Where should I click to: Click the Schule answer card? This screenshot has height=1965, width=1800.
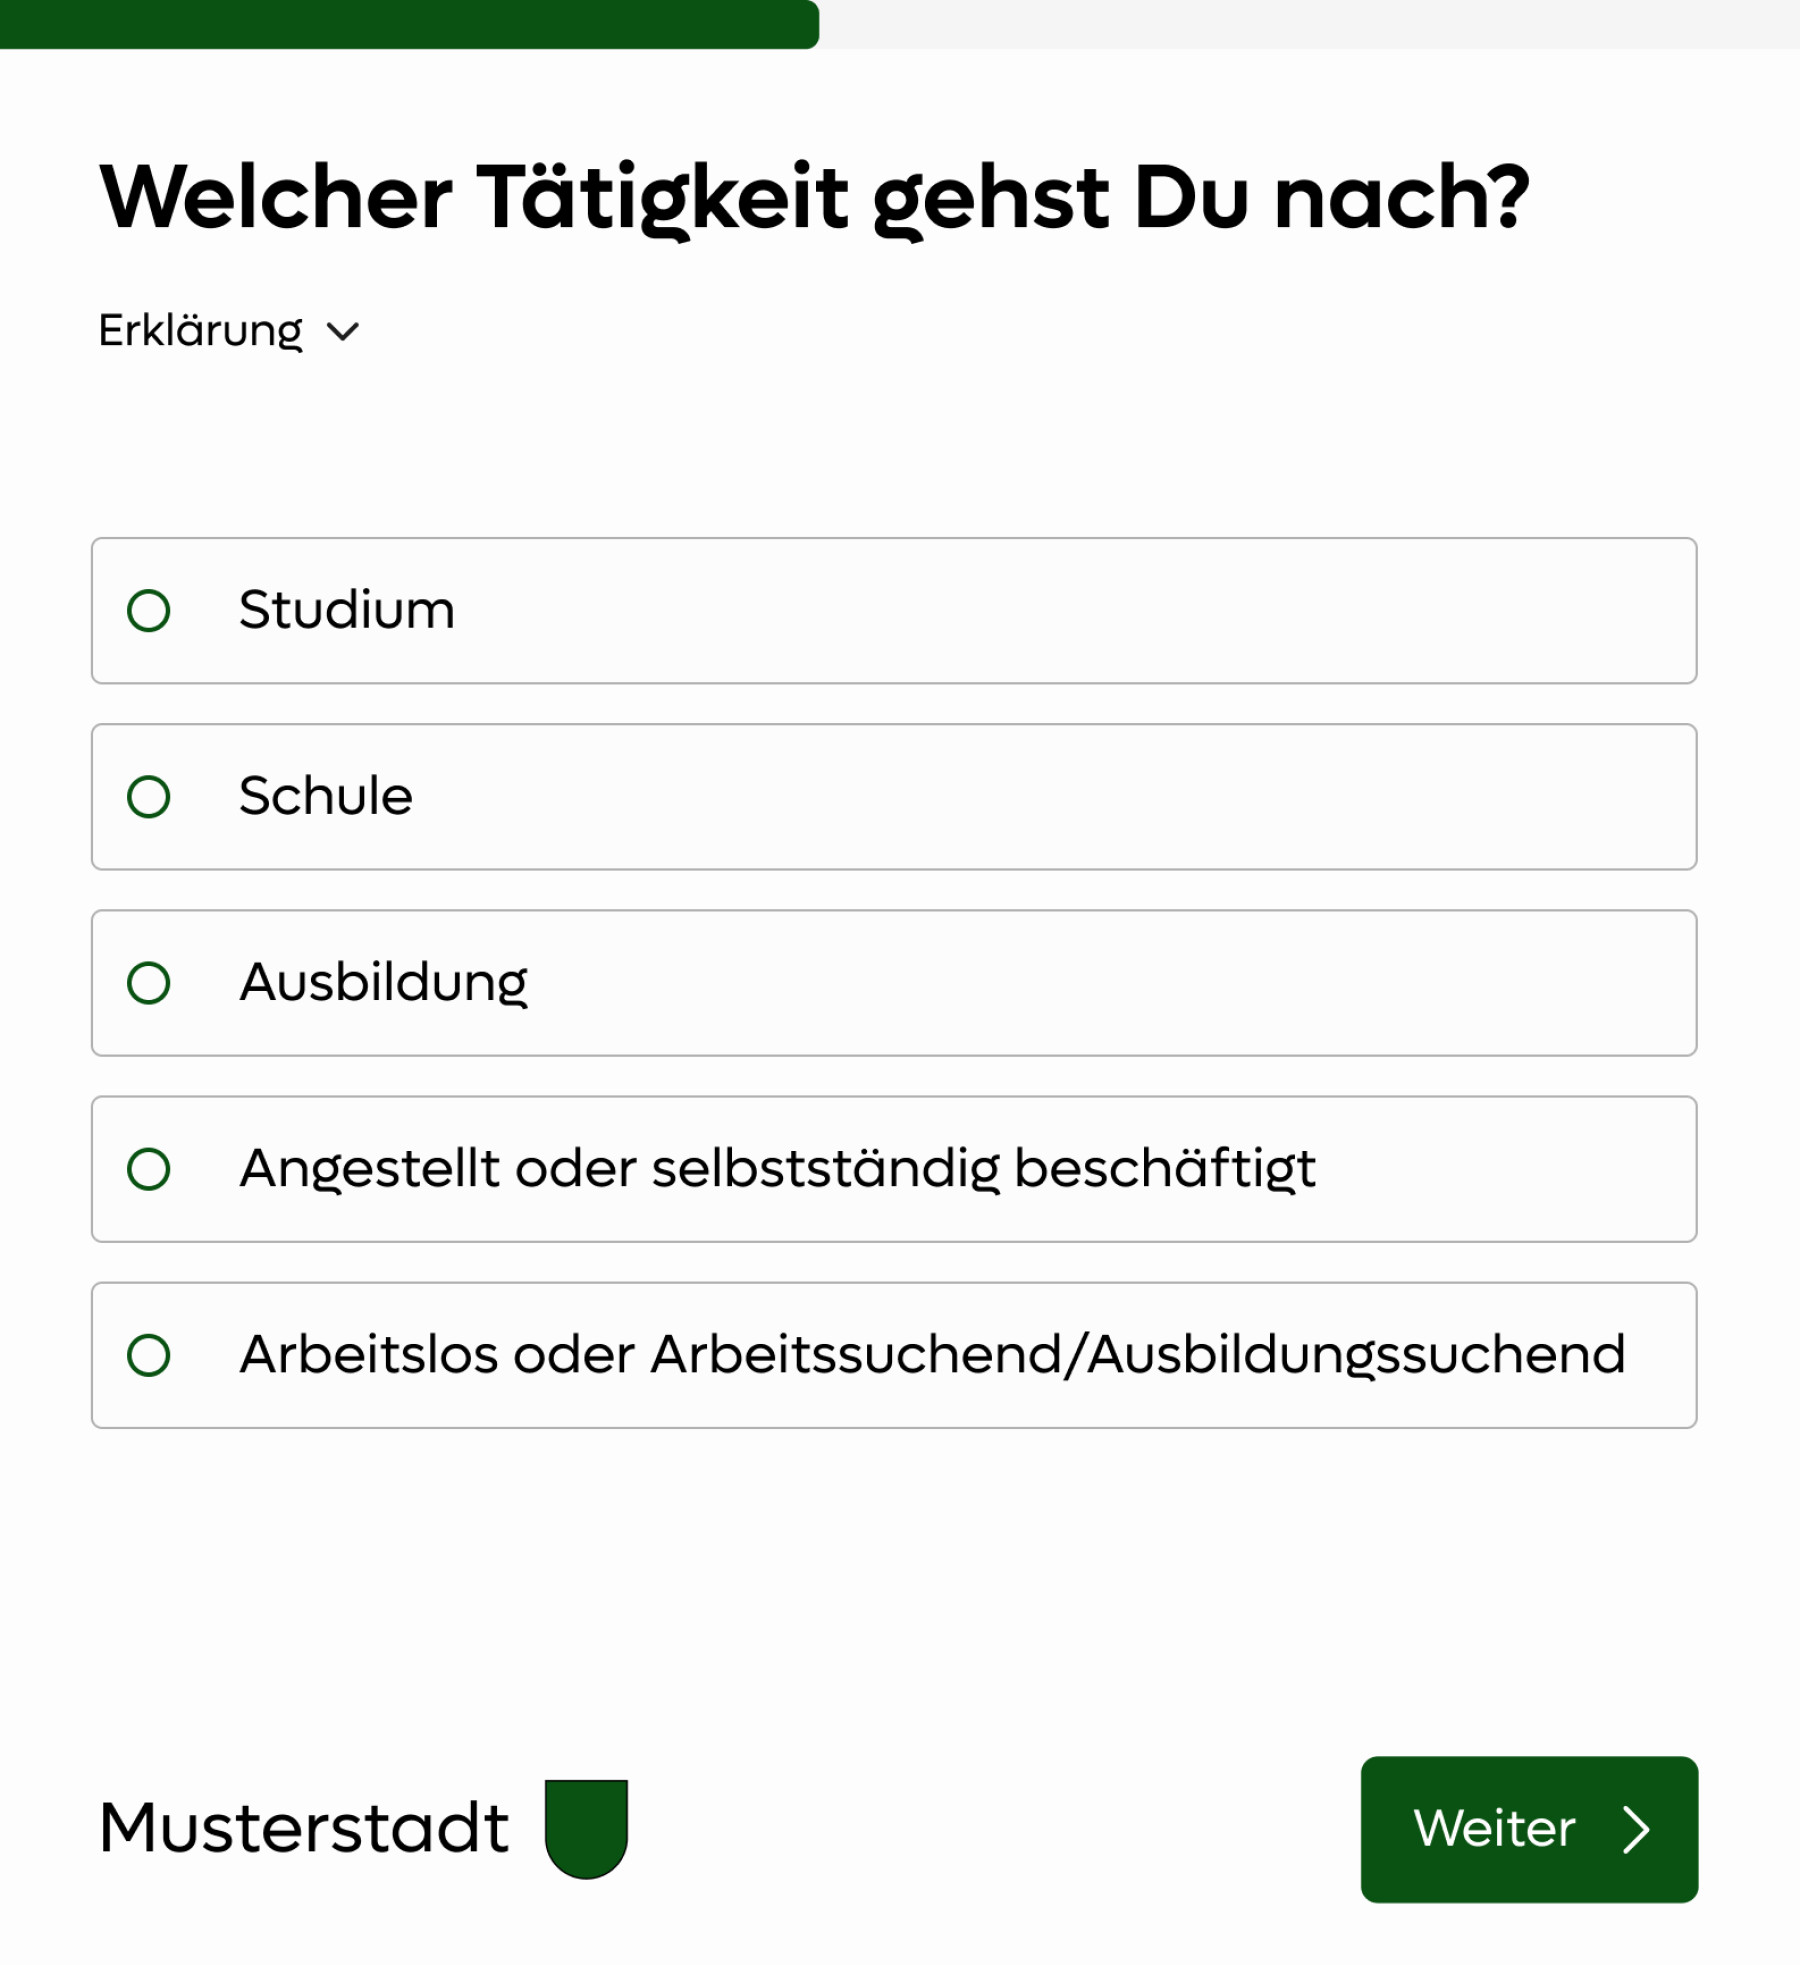point(893,795)
